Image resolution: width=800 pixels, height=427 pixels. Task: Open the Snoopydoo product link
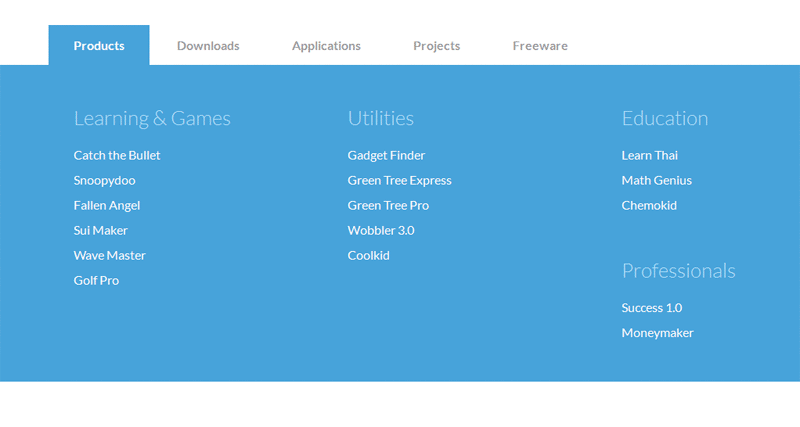coord(104,180)
